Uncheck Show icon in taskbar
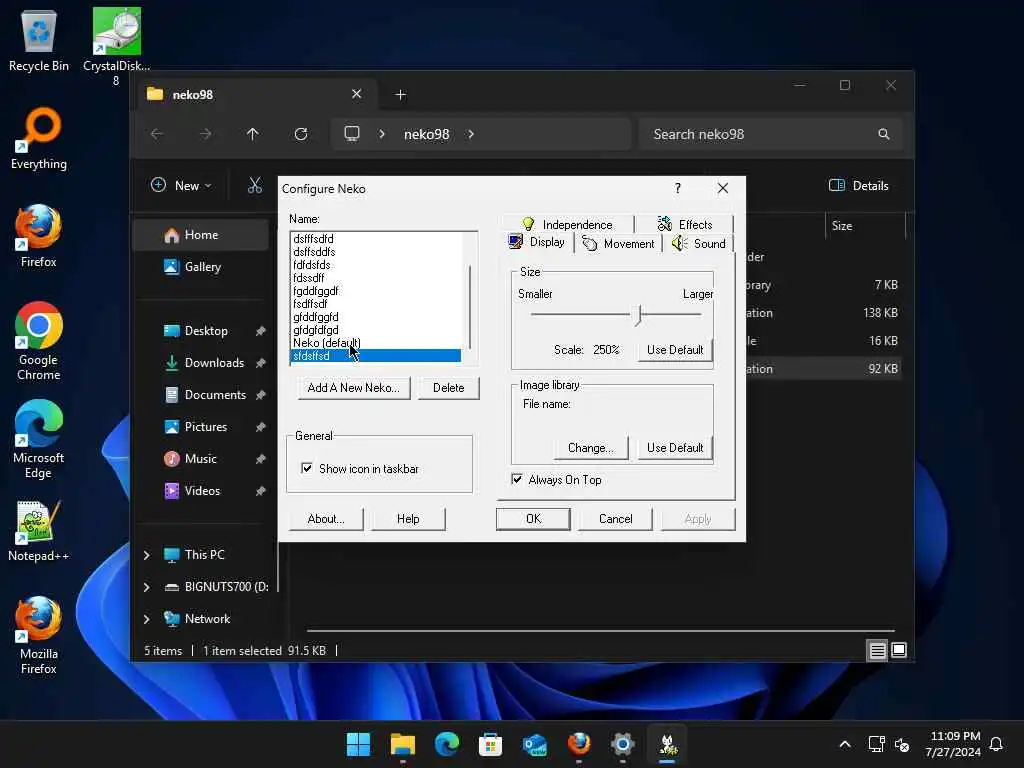Screen dimensions: 1024x768 pyautogui.click(x=306, y=468)
